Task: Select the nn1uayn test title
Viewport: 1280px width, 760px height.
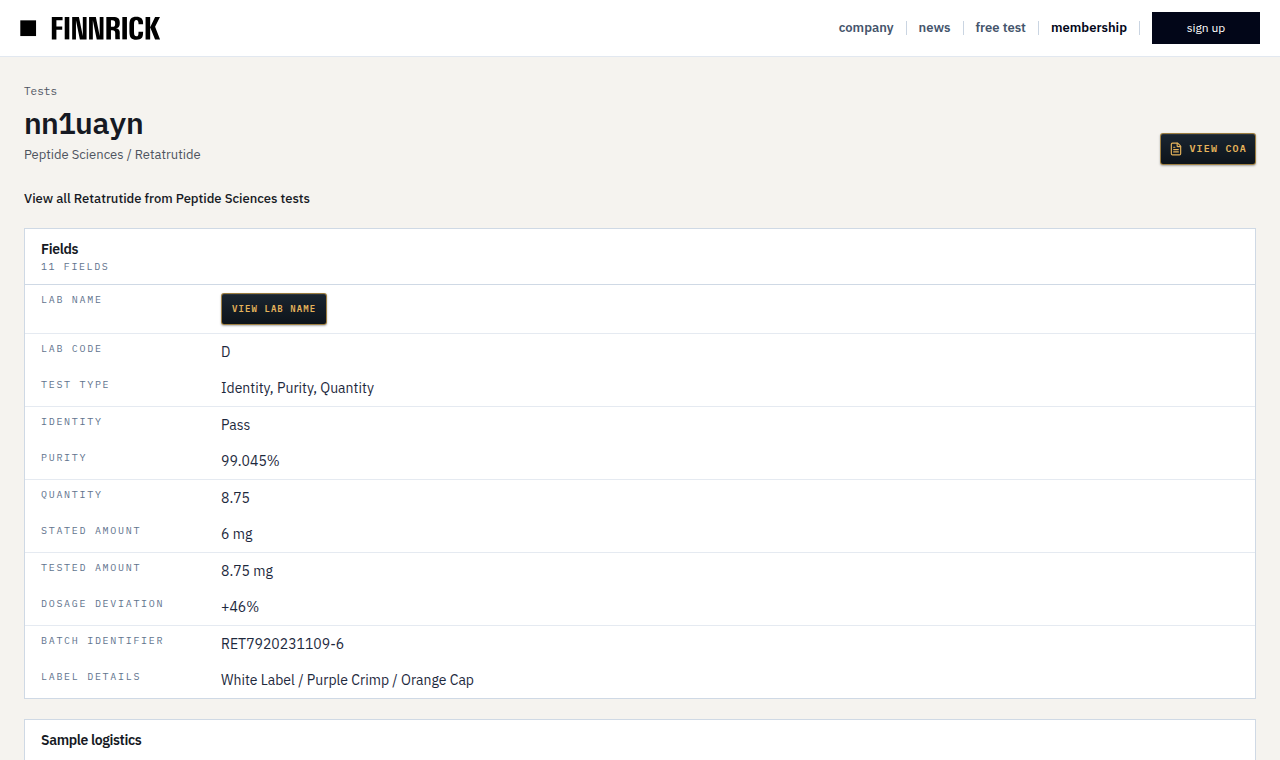Action: (84, 124)
